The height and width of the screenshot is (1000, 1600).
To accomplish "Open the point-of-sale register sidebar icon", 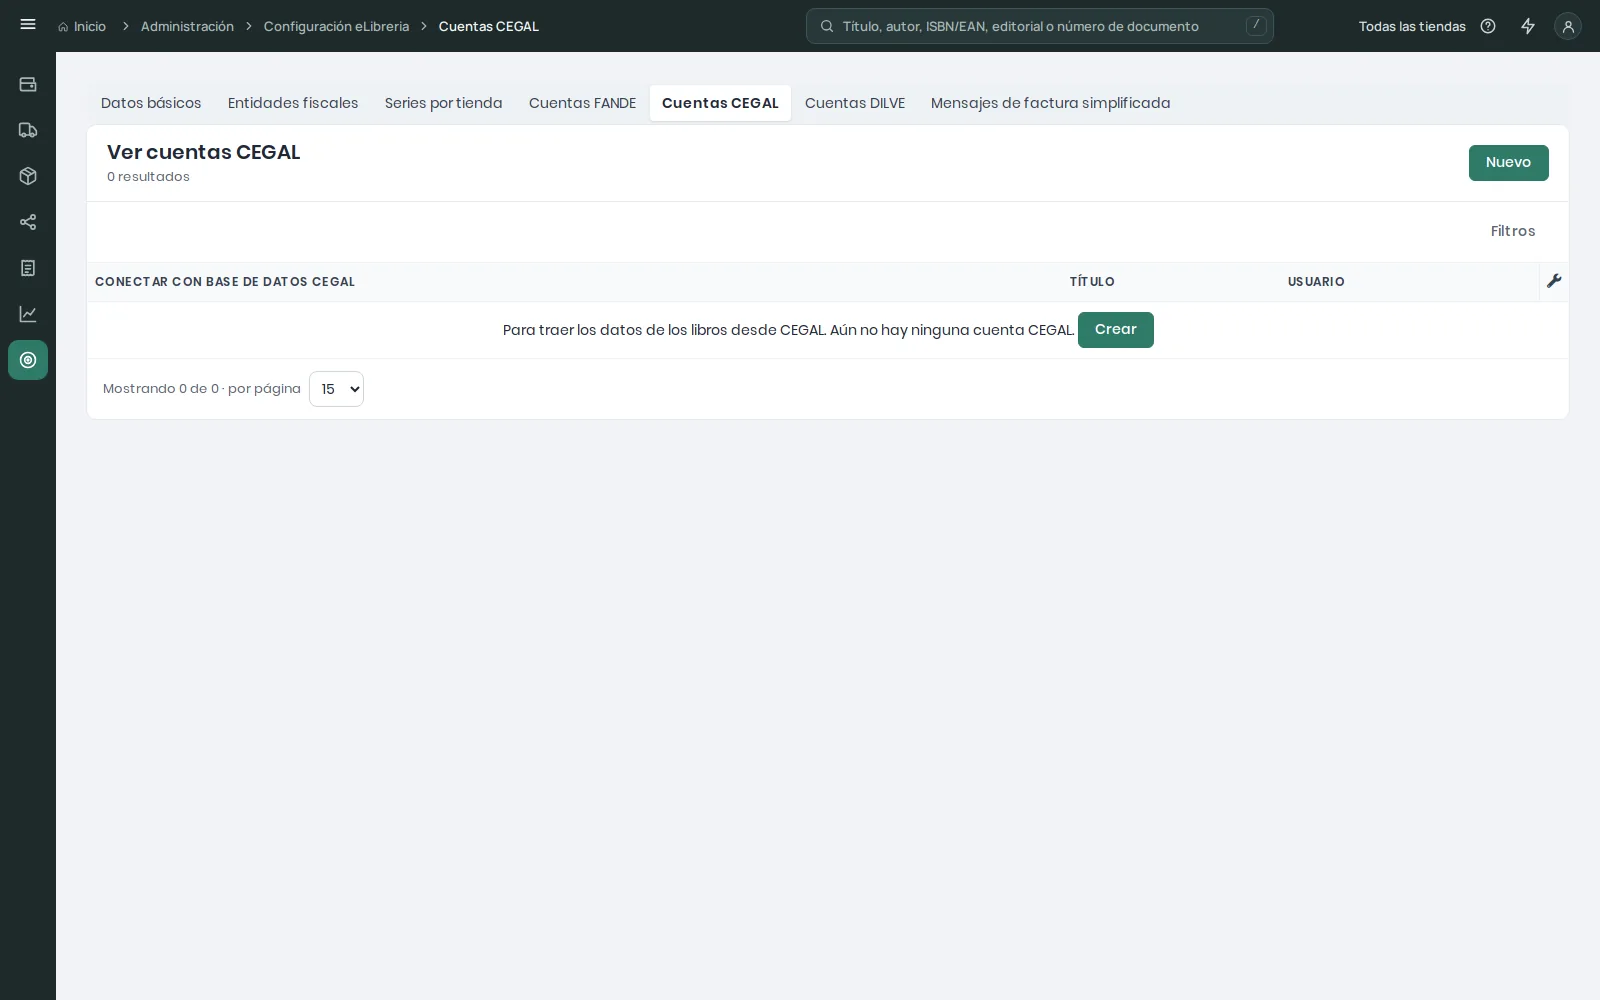I will coord(28,84).
